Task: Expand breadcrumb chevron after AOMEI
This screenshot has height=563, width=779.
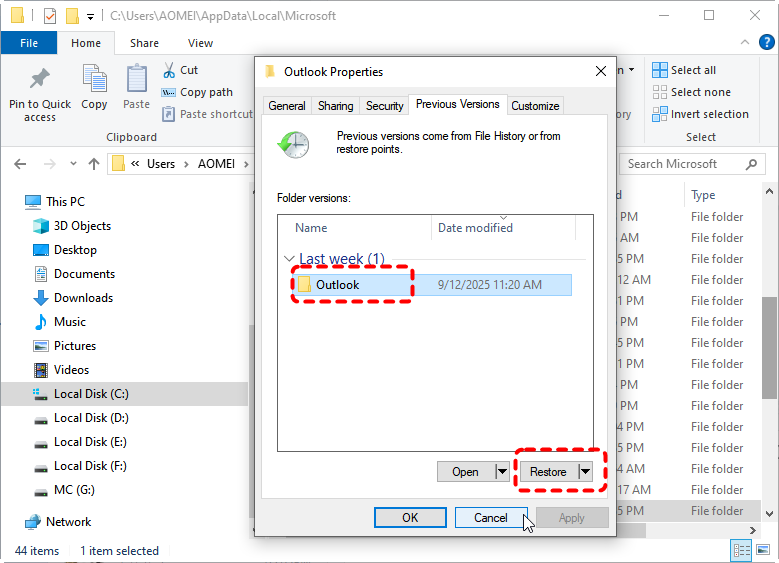Action: tap(246, 164)
